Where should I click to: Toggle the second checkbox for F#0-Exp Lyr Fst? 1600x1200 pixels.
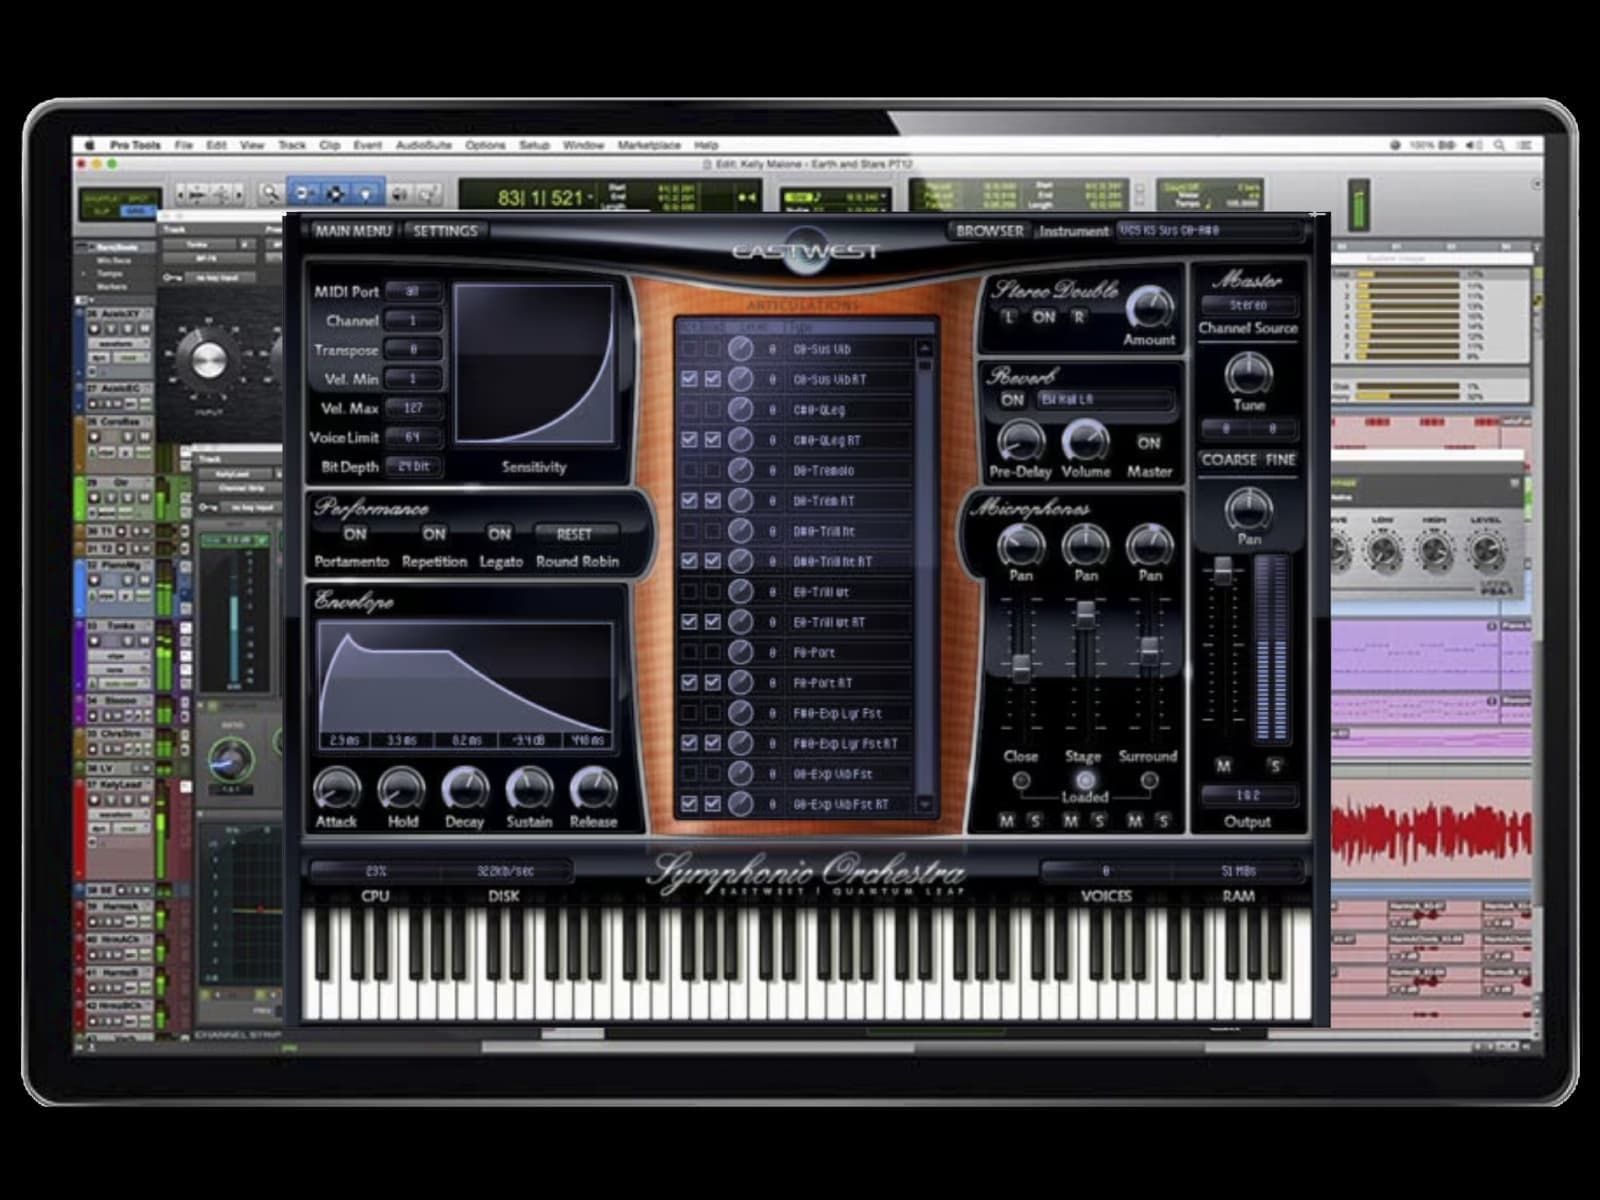pyautogui.click(x=712, y=713)
